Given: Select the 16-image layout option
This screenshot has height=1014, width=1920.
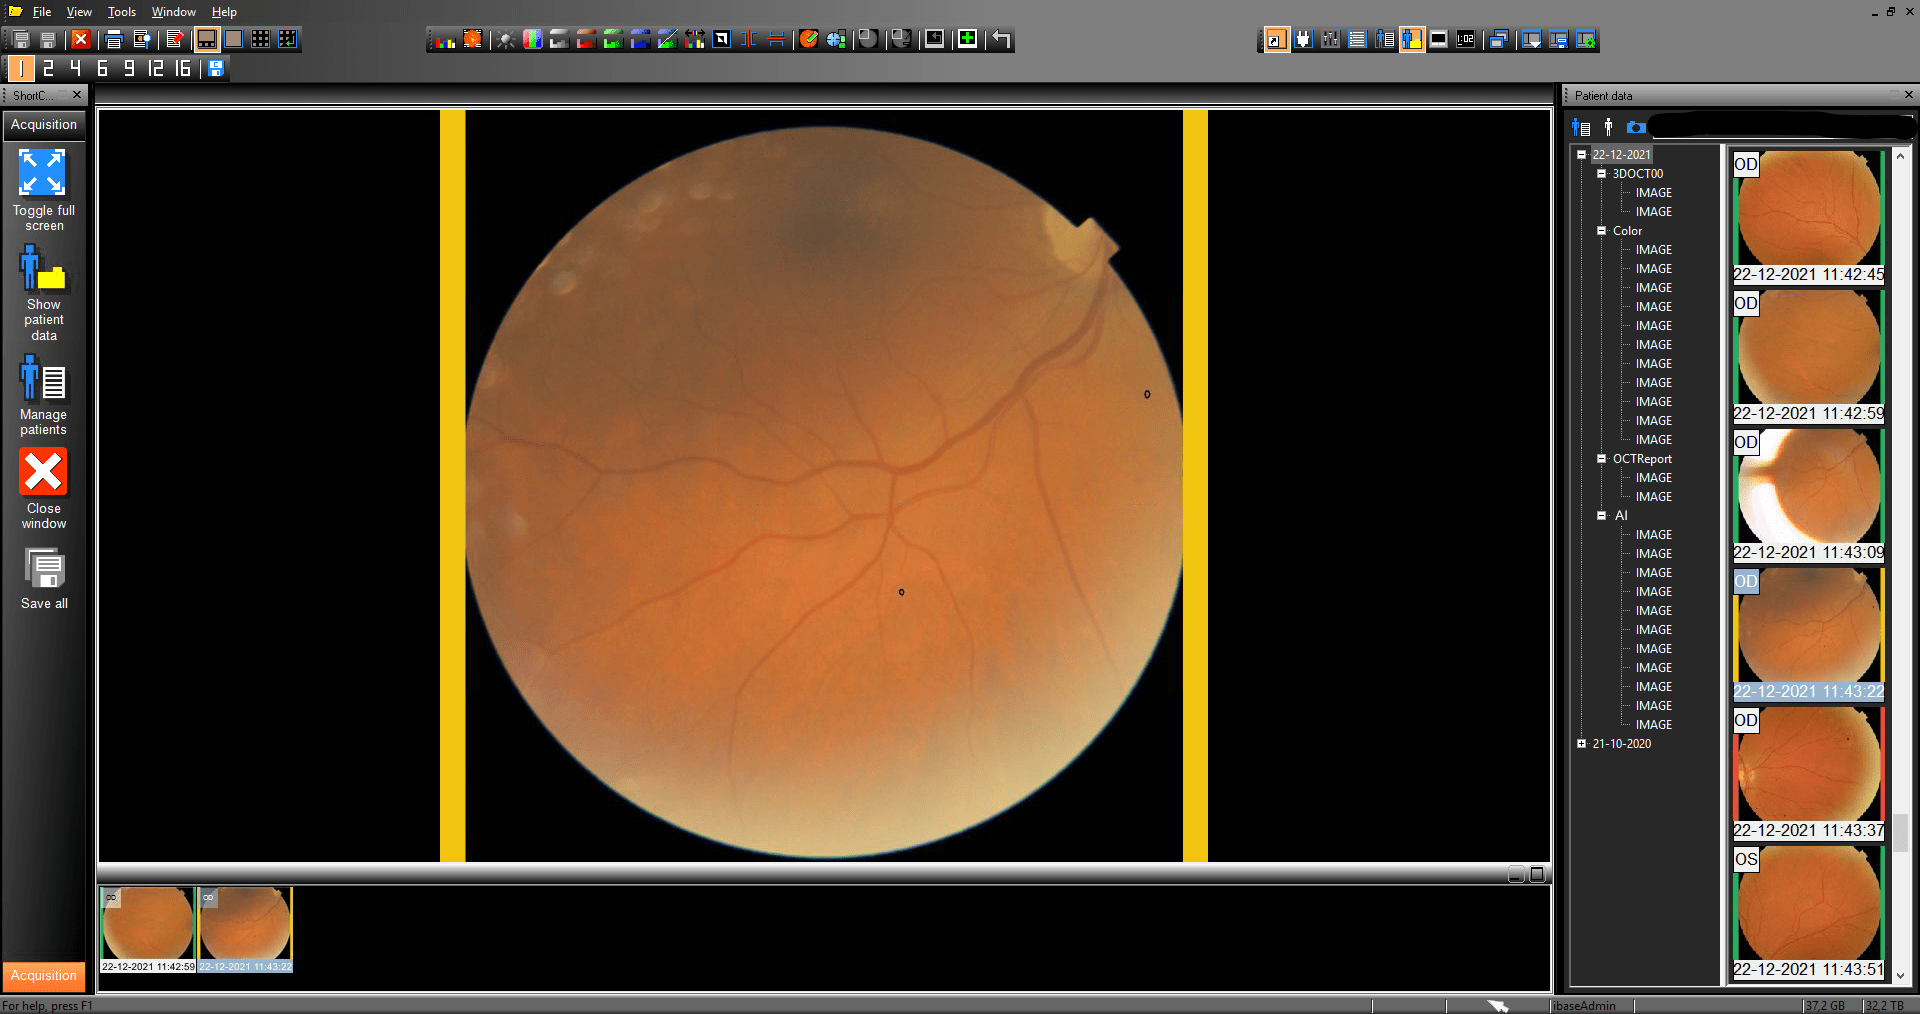Looking at the screenshot, I should click(183, 68).
